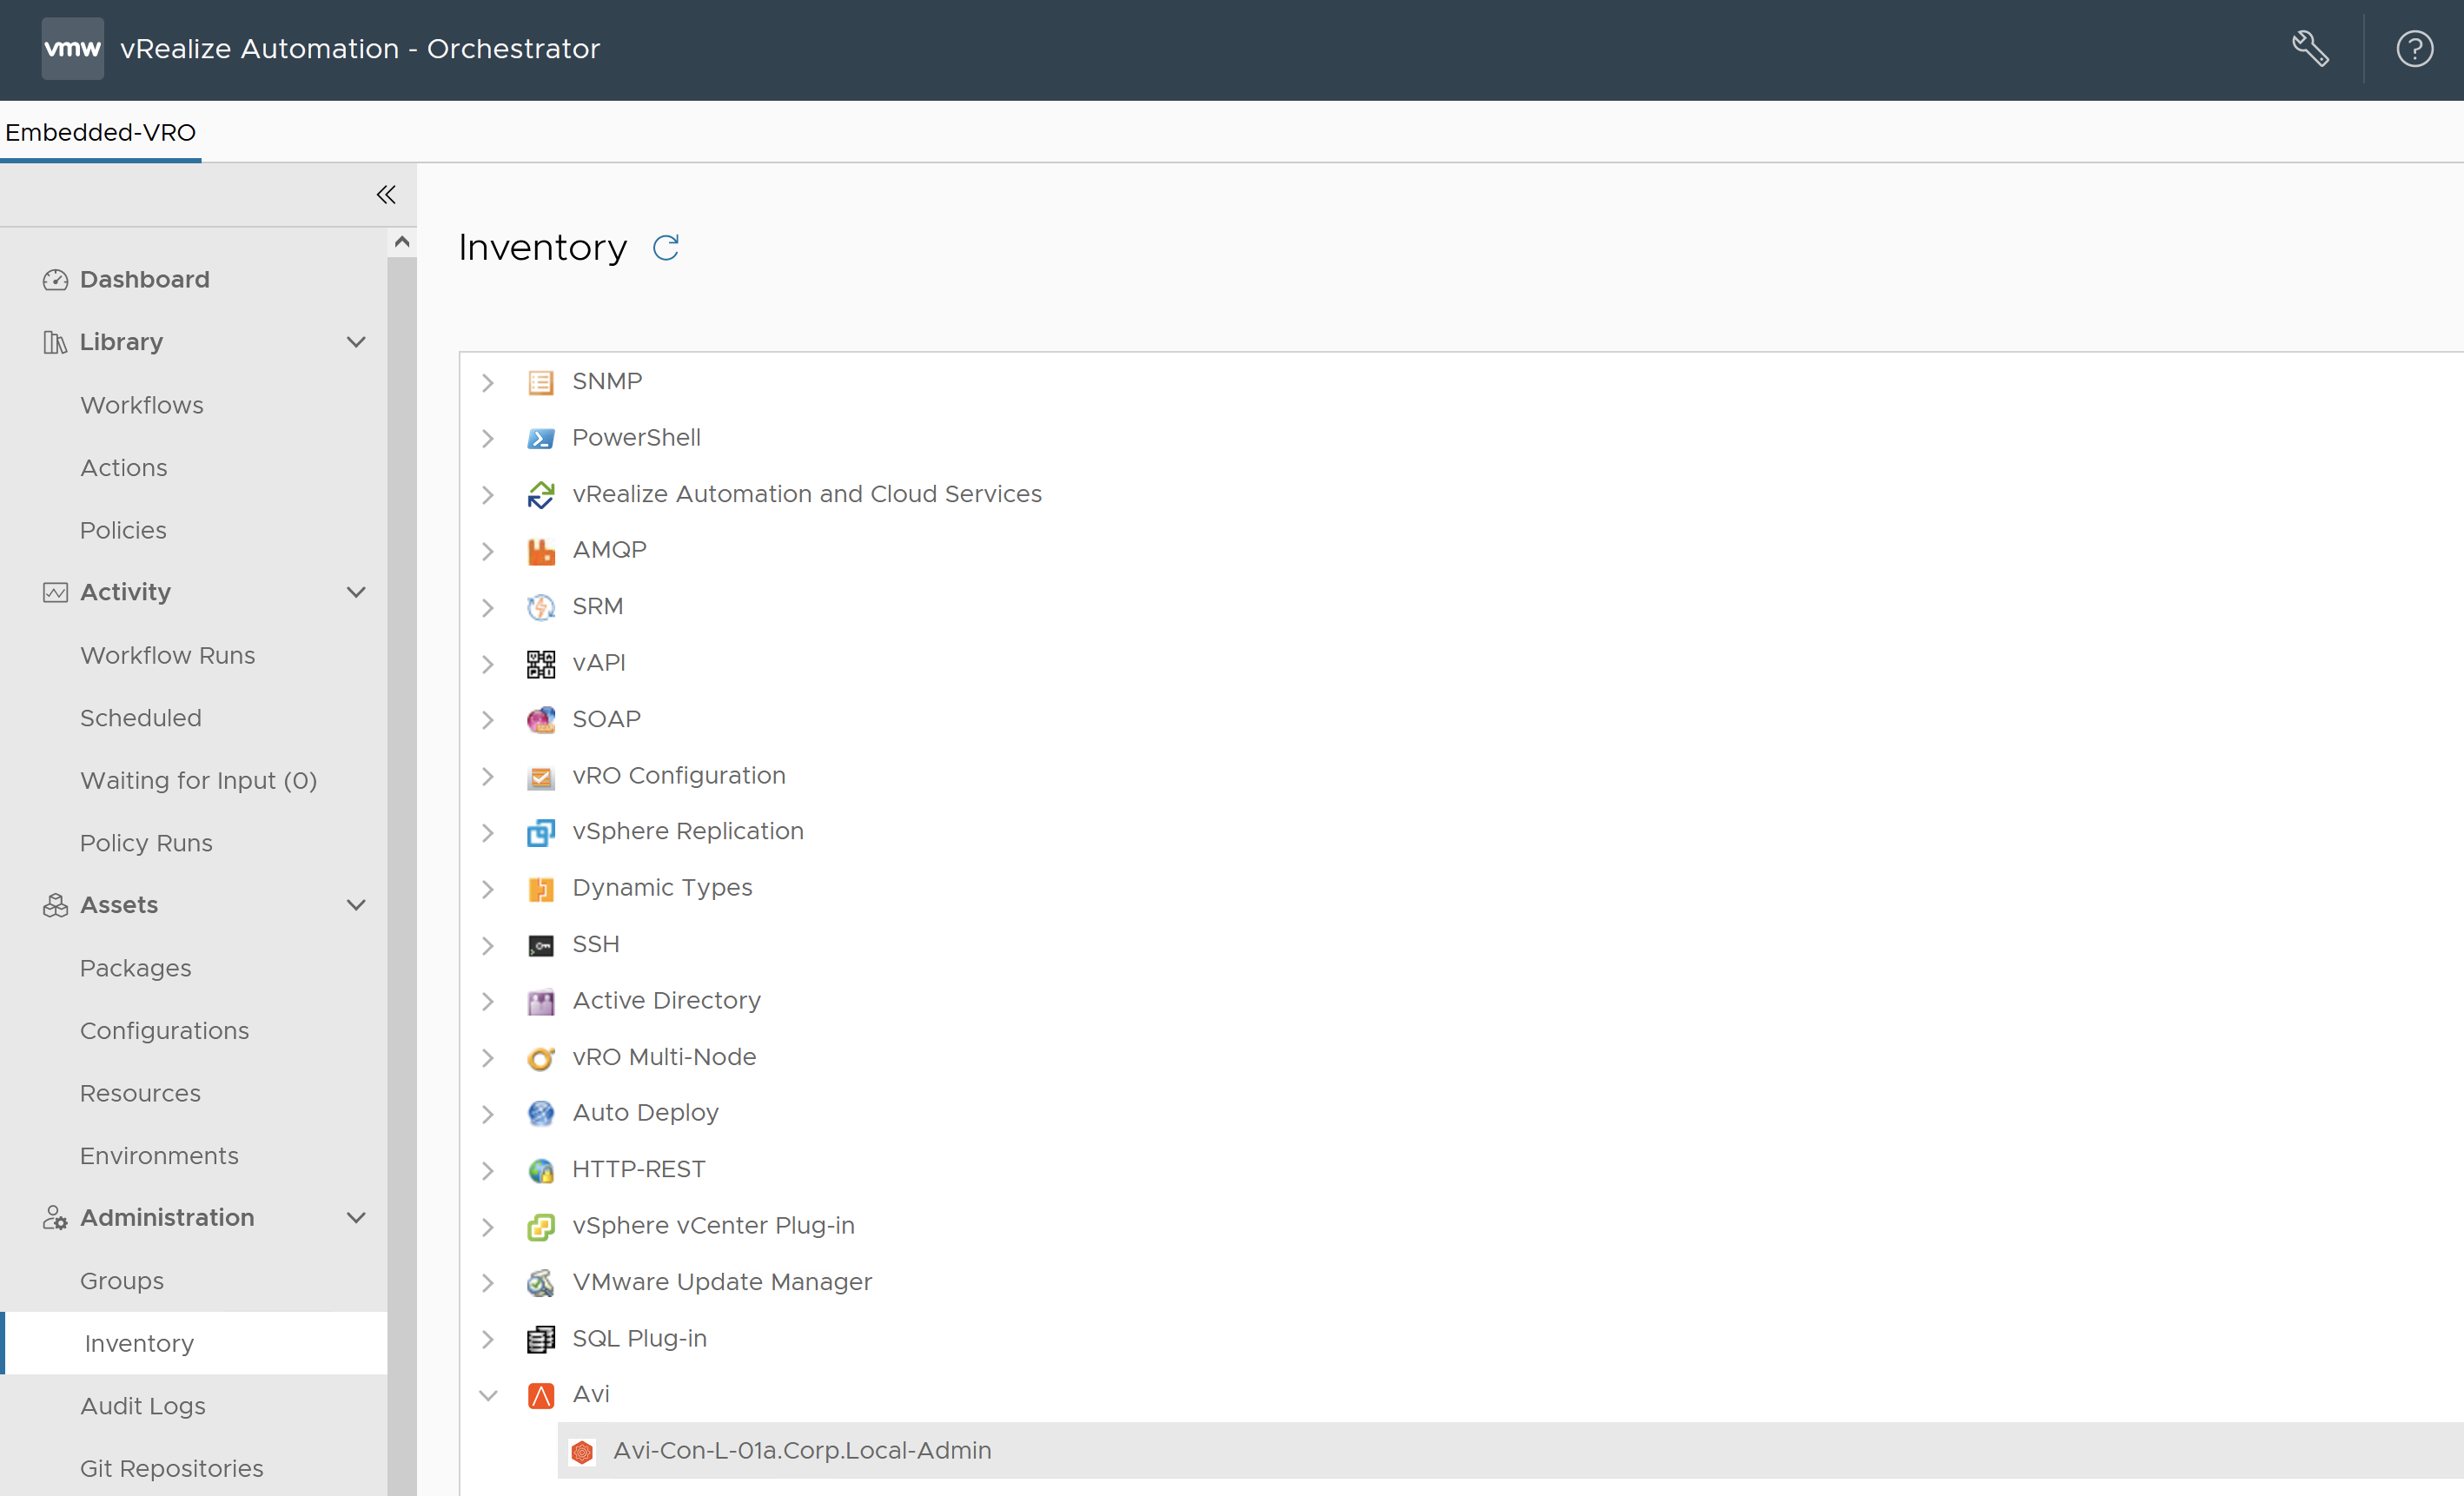Click the HTTP-REST globe icon
Image resolution: width=2464 pixels, height=1496 pixels.
tap(541, 1170)
